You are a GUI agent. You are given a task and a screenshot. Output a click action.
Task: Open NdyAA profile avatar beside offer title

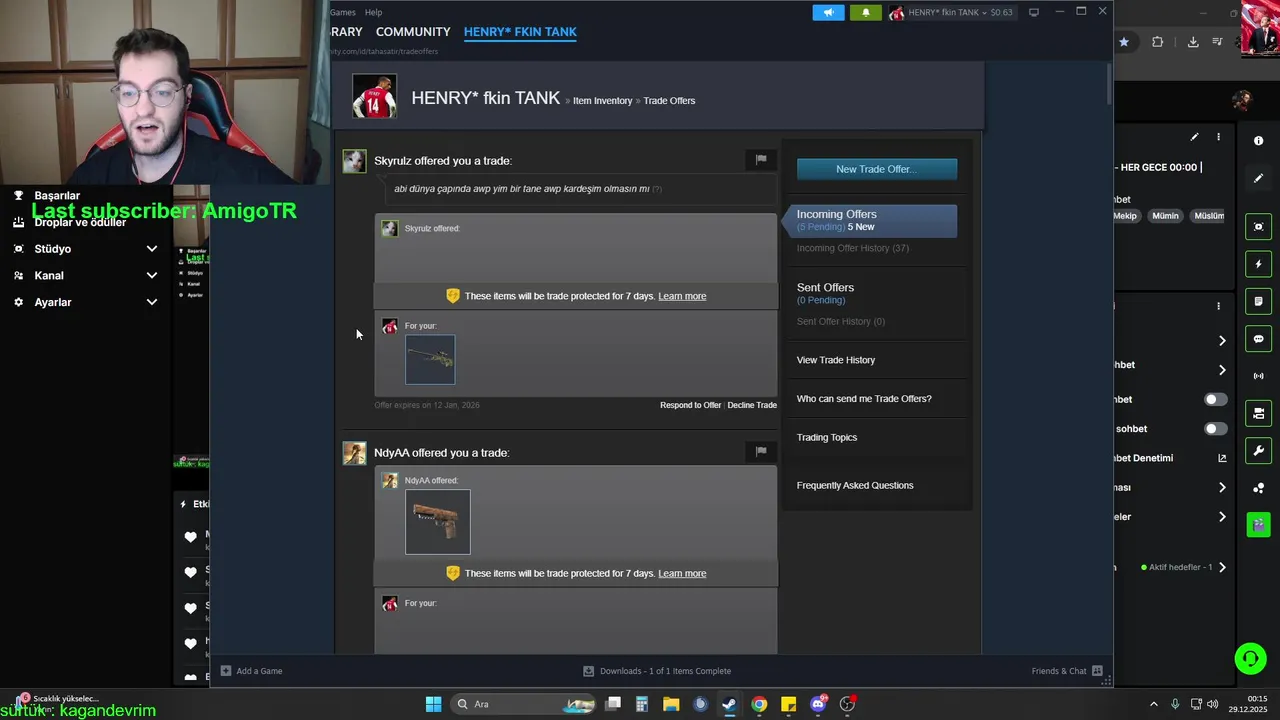click(354, 453)
